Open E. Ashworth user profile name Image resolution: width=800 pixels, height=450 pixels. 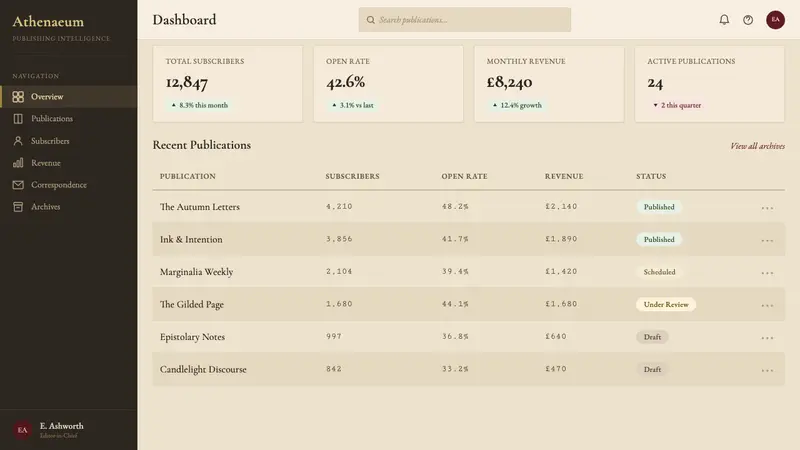tap(62, 426)
